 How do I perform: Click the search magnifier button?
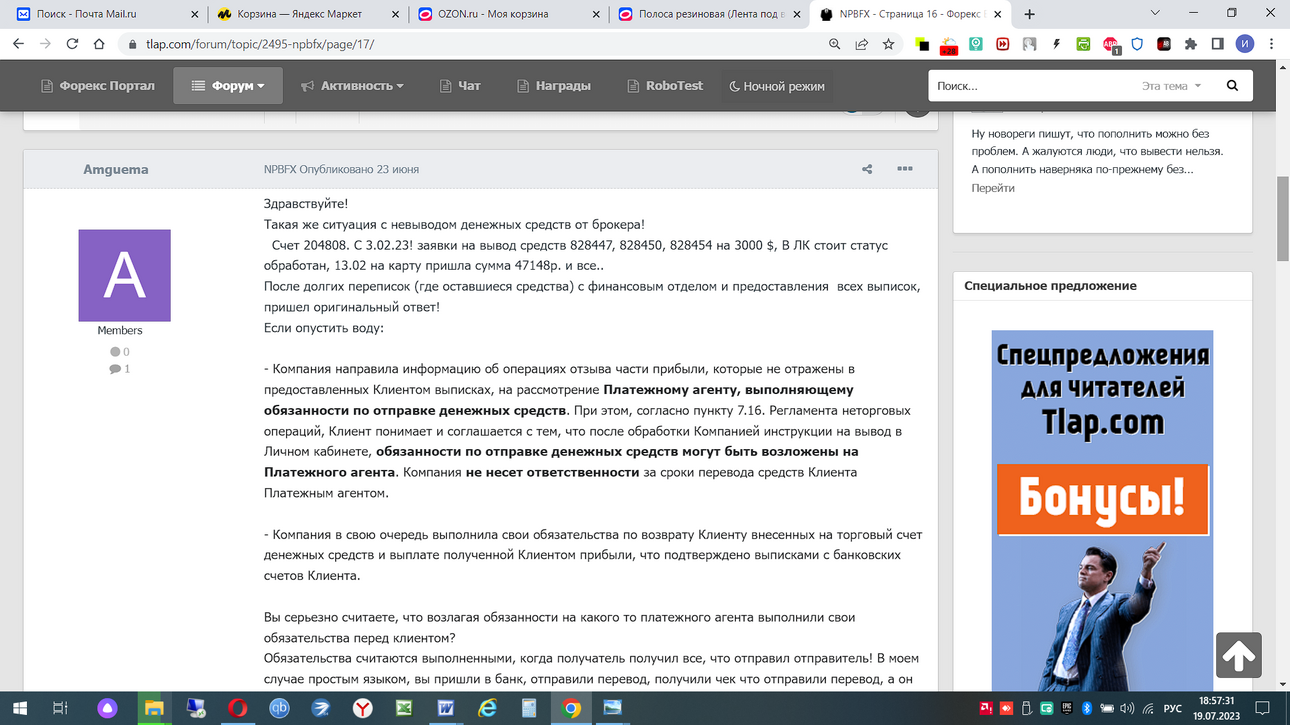coord(1232,86)
